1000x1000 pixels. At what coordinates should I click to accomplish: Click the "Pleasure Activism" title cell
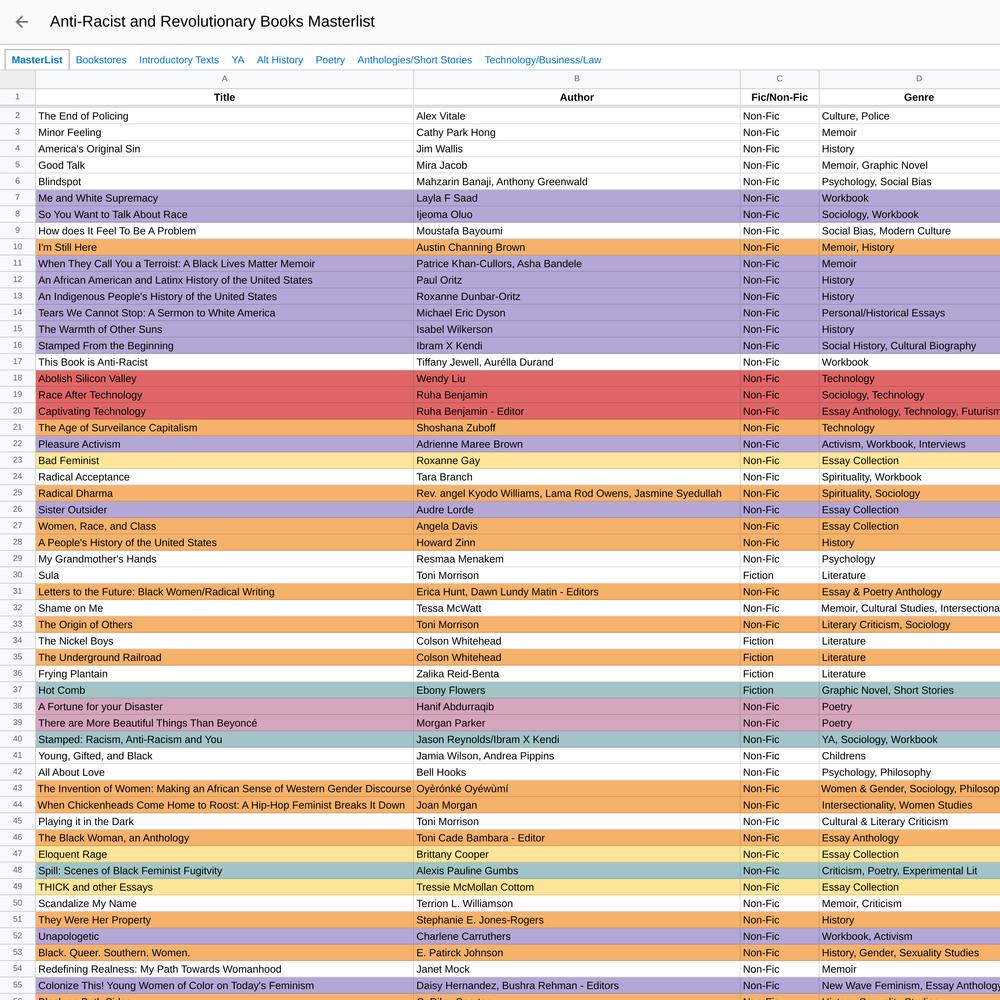click(x=224, y=445)
